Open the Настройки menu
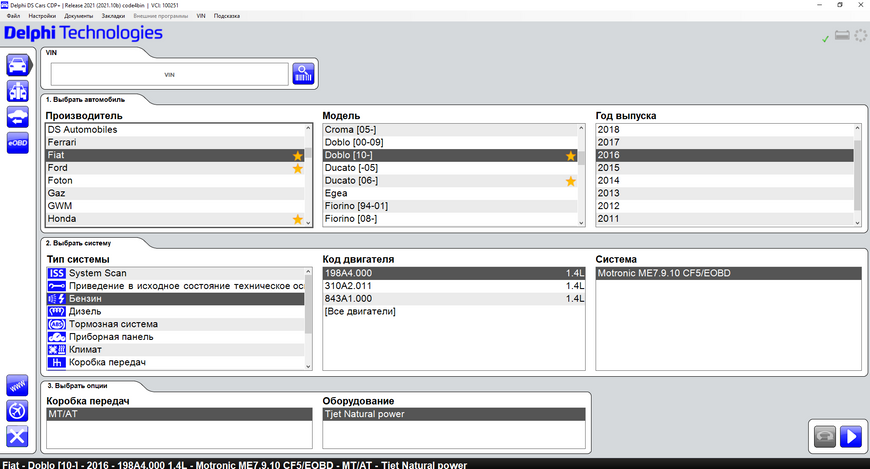Screen dimensions: 870x469 (x=42, y=16)
